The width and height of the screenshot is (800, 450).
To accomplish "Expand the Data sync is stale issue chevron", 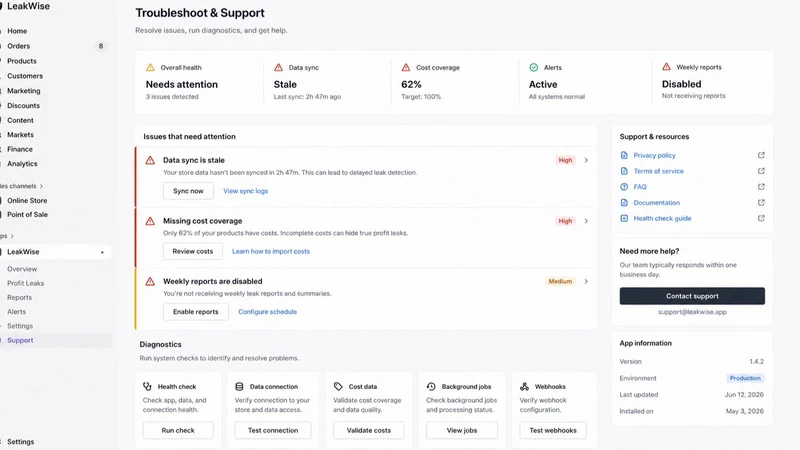I will tap(586, 160).
